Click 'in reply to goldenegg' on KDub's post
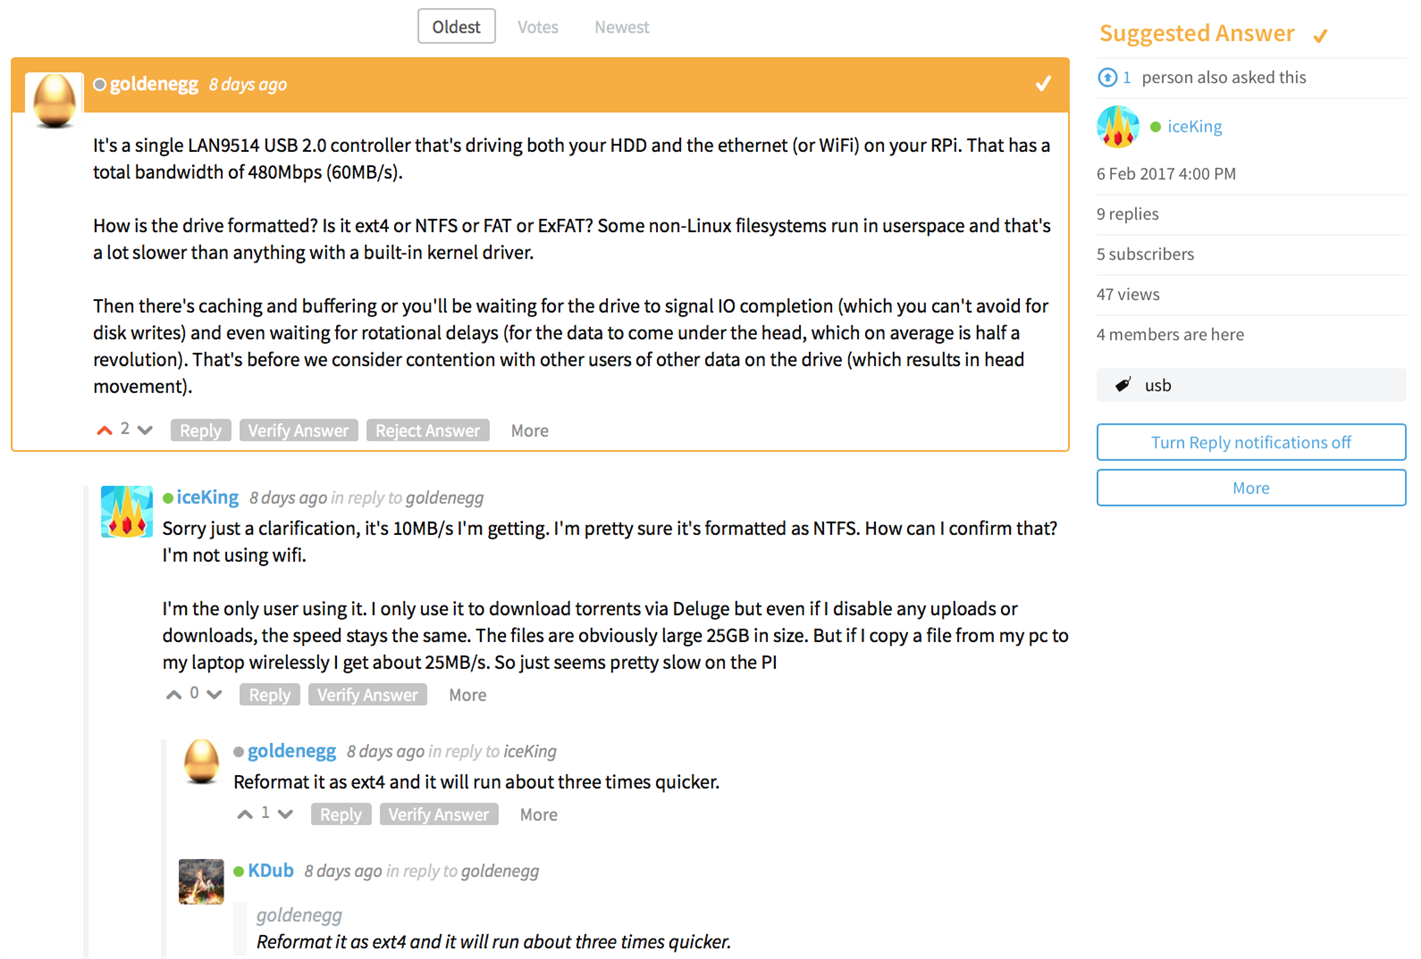1421x959 pixels. coord(463,871)
